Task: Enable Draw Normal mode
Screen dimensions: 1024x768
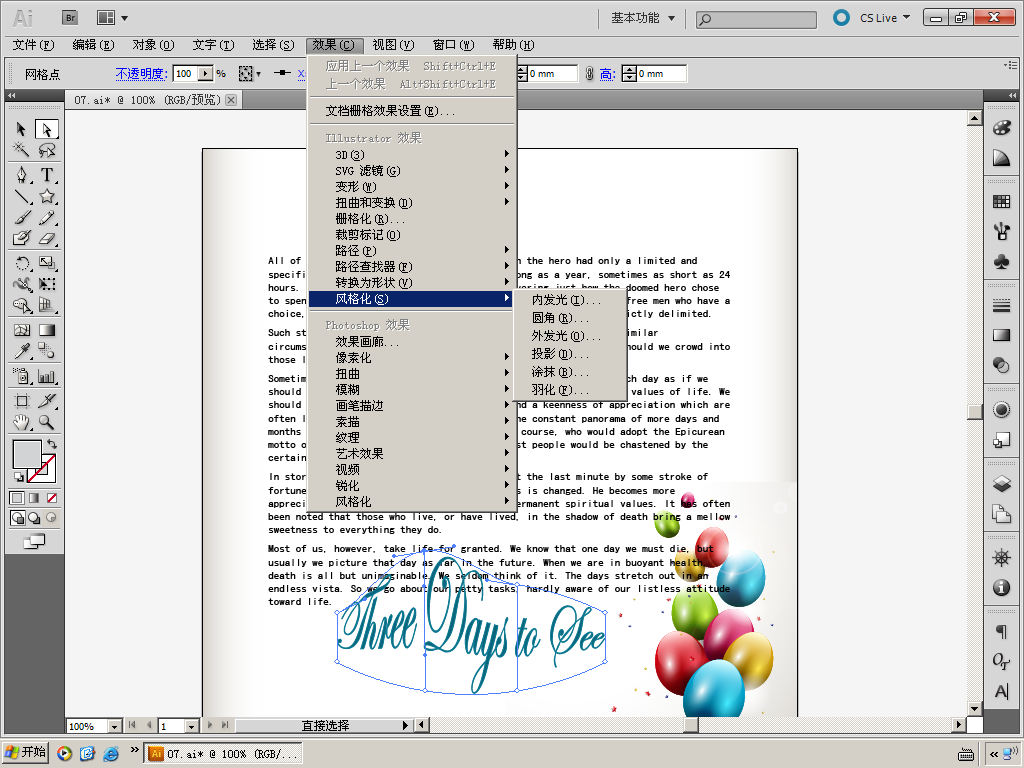Action: point(18,518)
